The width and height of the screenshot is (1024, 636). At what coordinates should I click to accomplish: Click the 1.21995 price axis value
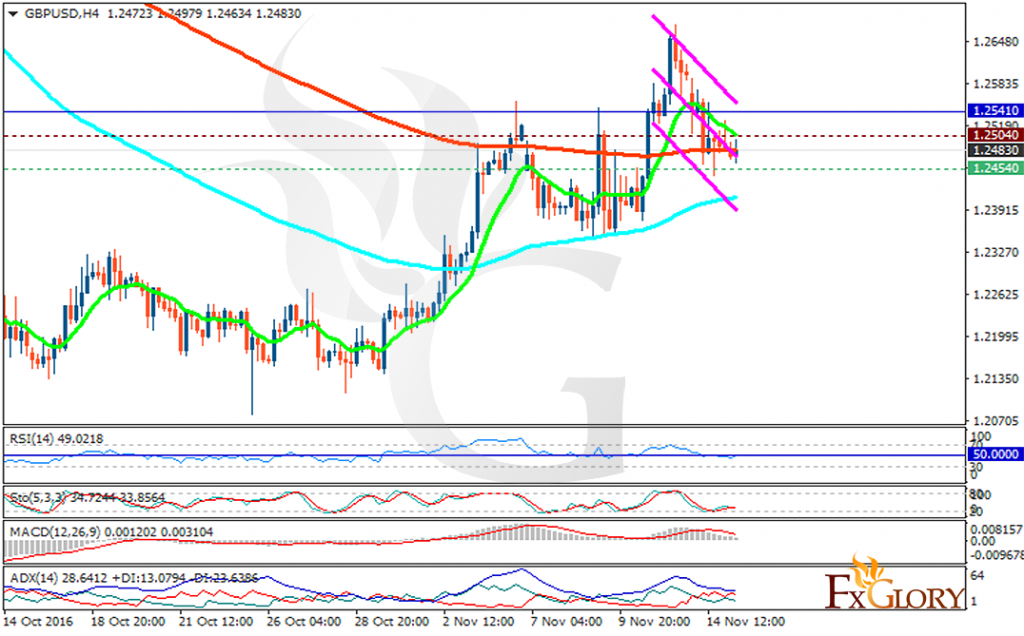coord(996,336)
